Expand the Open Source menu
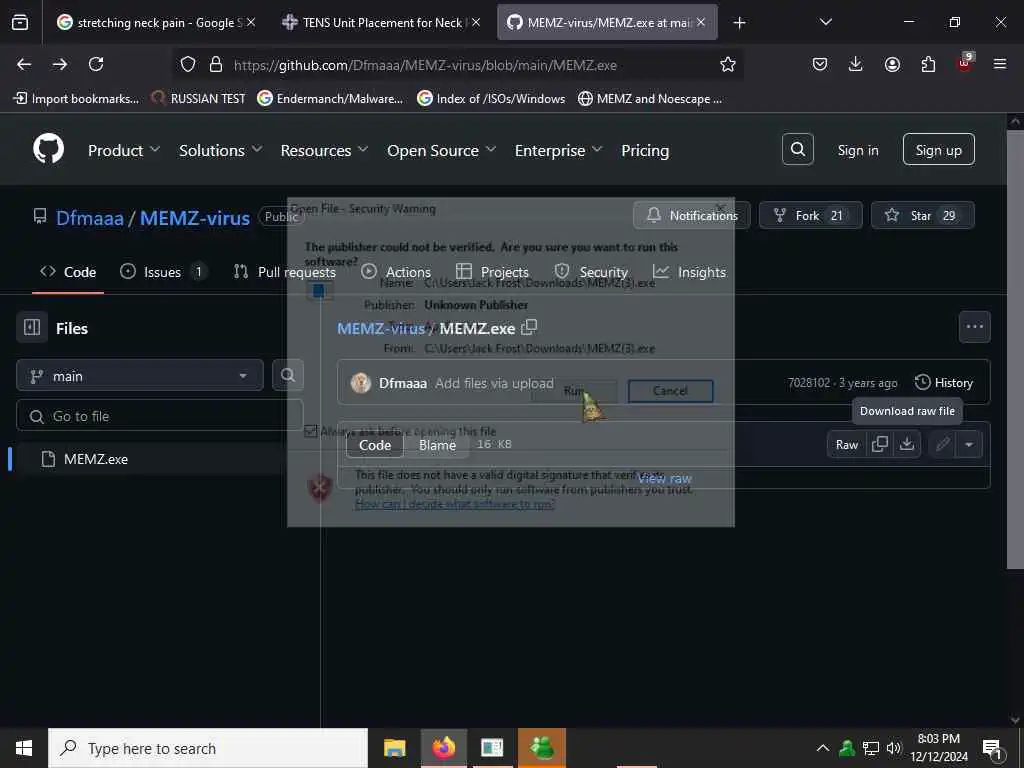 click(441, 150)
